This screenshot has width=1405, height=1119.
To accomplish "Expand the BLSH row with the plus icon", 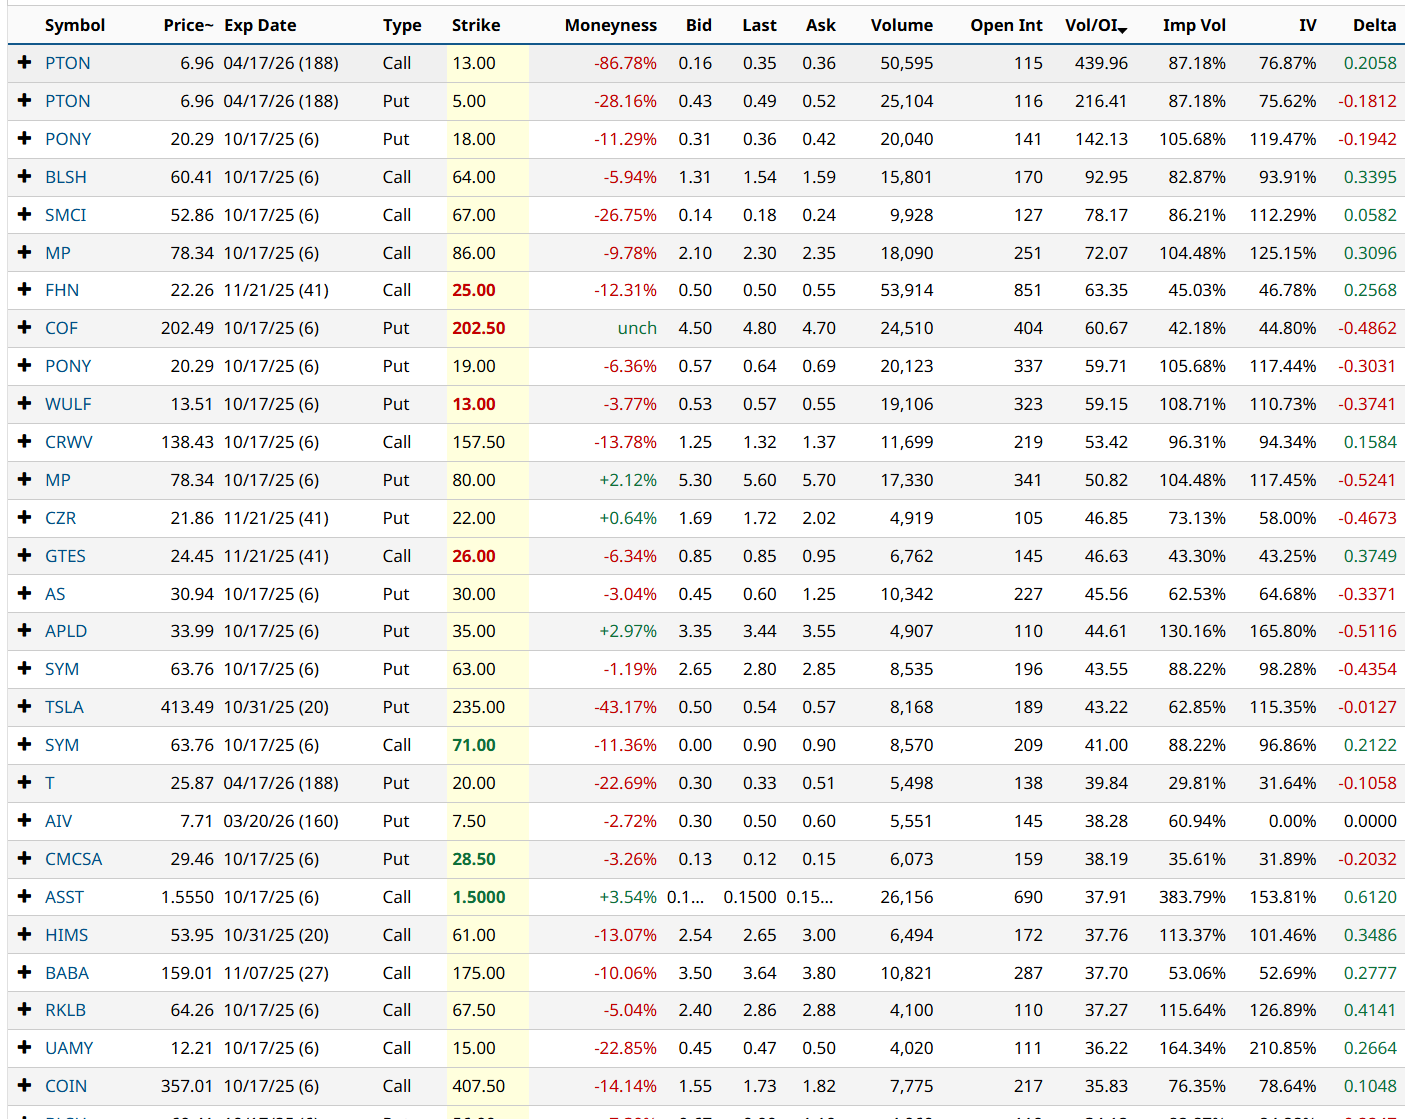I will point(25,176).
